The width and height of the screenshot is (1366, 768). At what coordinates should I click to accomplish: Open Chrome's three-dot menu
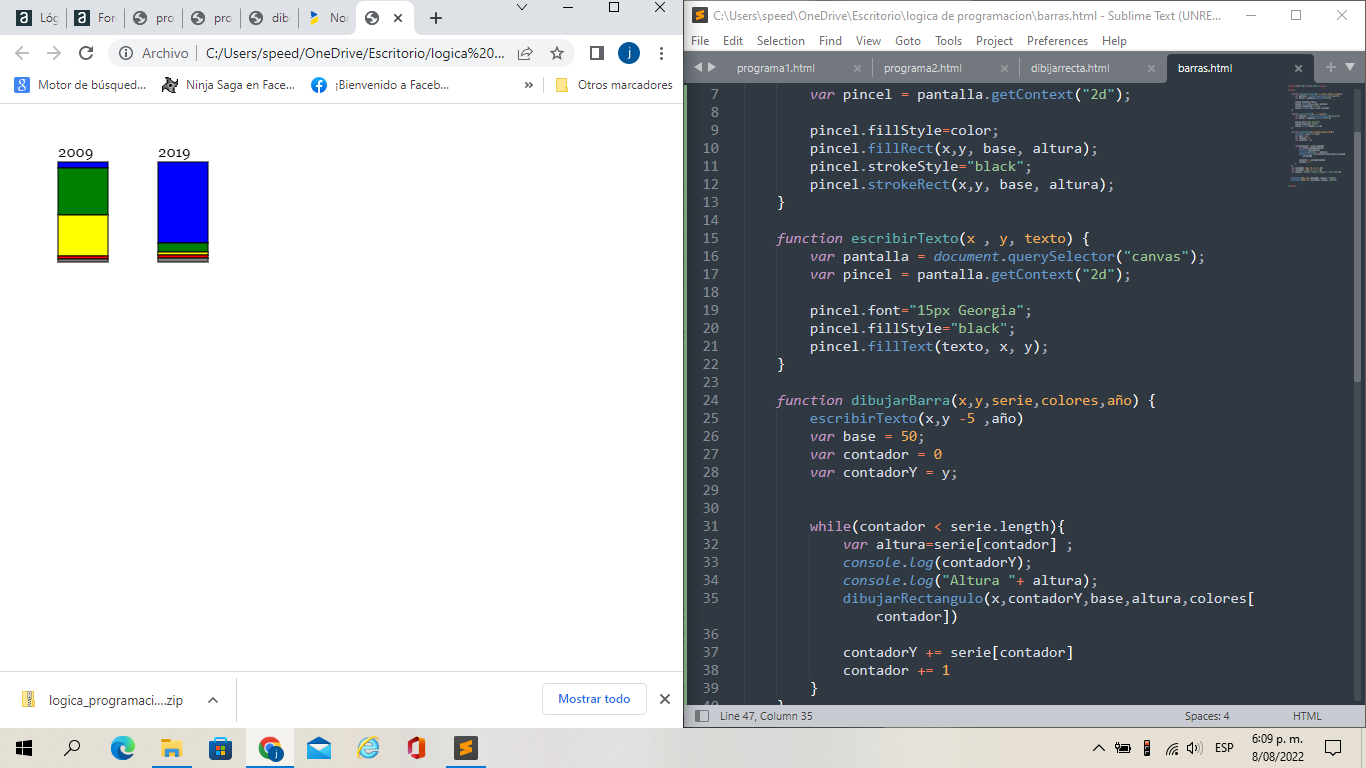pyautogui.click(x=661, y=53)
